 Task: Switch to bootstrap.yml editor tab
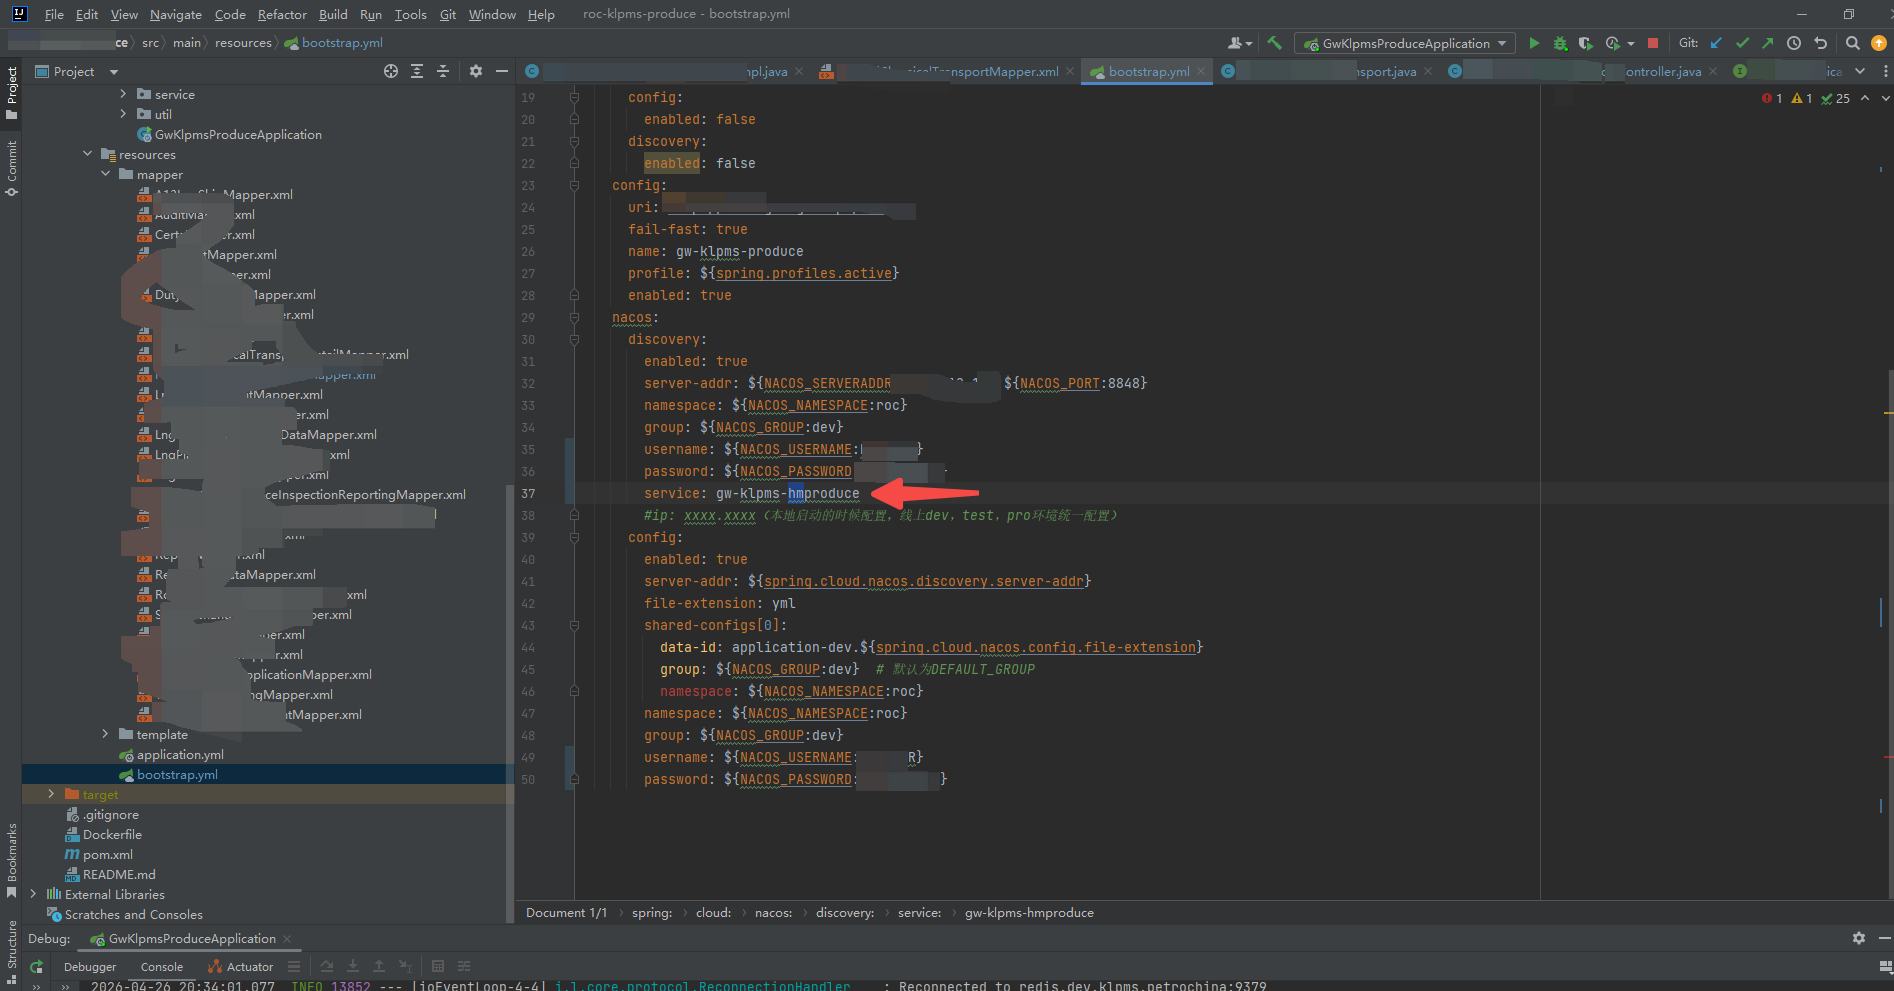click(x=1148, y=71)
